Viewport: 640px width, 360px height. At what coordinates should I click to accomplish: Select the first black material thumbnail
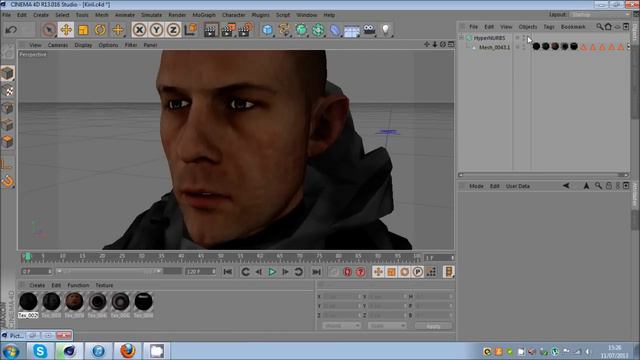29,302
